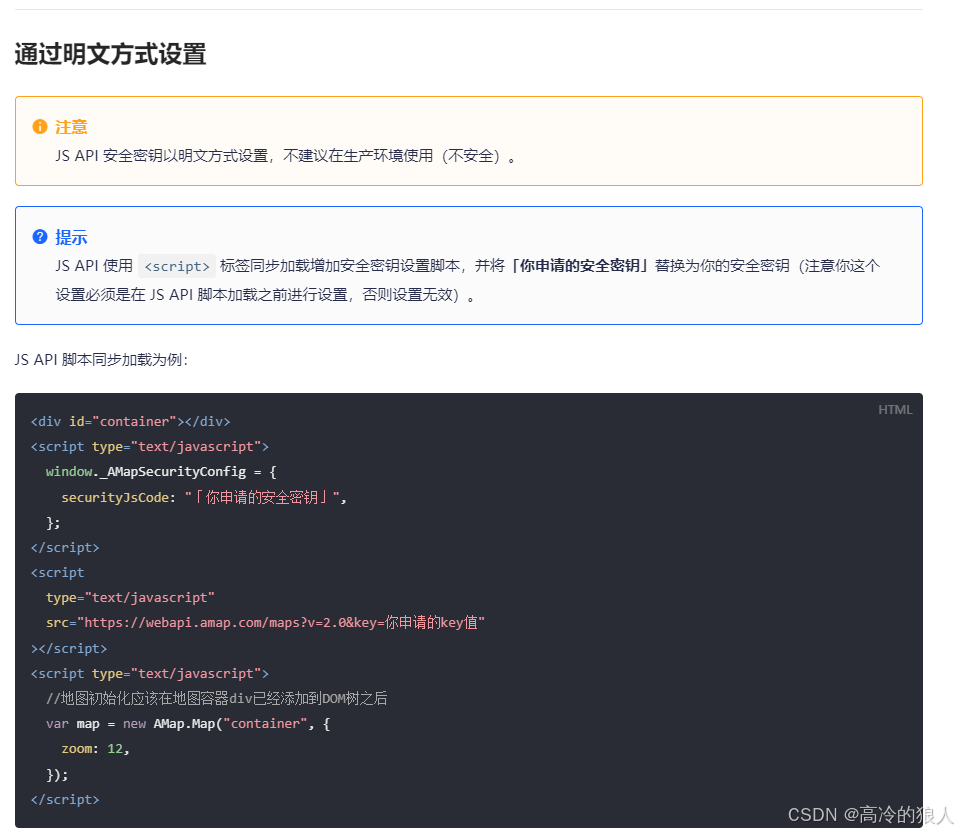Click the code line with div id="container"
The image size is (958, 833).
pyautogui.click(x=131, y=422)
